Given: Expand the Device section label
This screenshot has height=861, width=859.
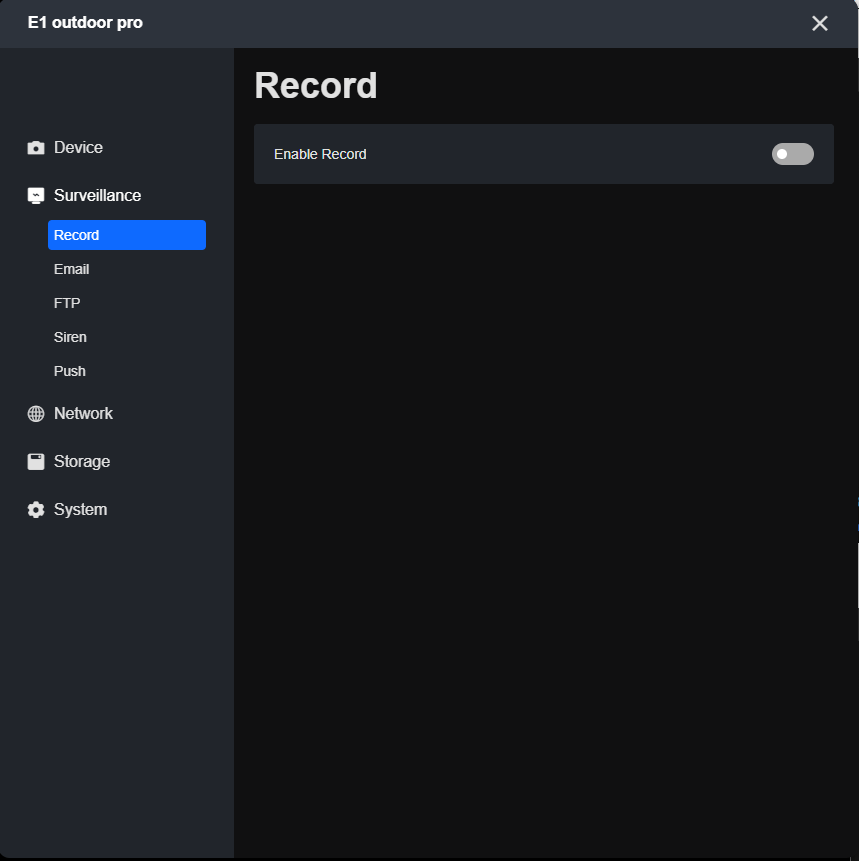Looking at the screenshot, I should point(78,148).
